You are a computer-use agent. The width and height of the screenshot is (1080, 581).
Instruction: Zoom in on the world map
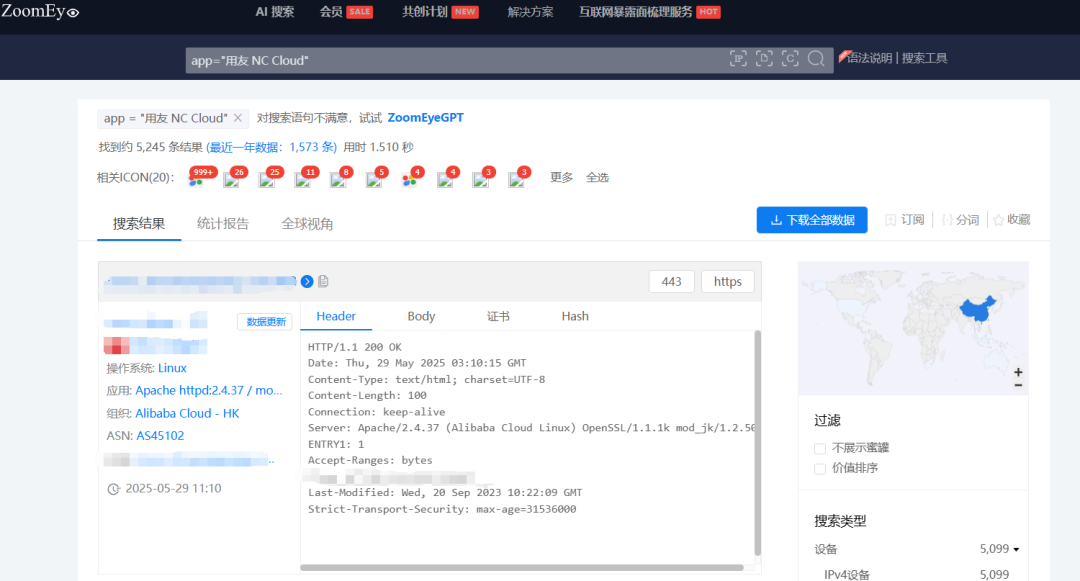click(x=1018, y=372)
